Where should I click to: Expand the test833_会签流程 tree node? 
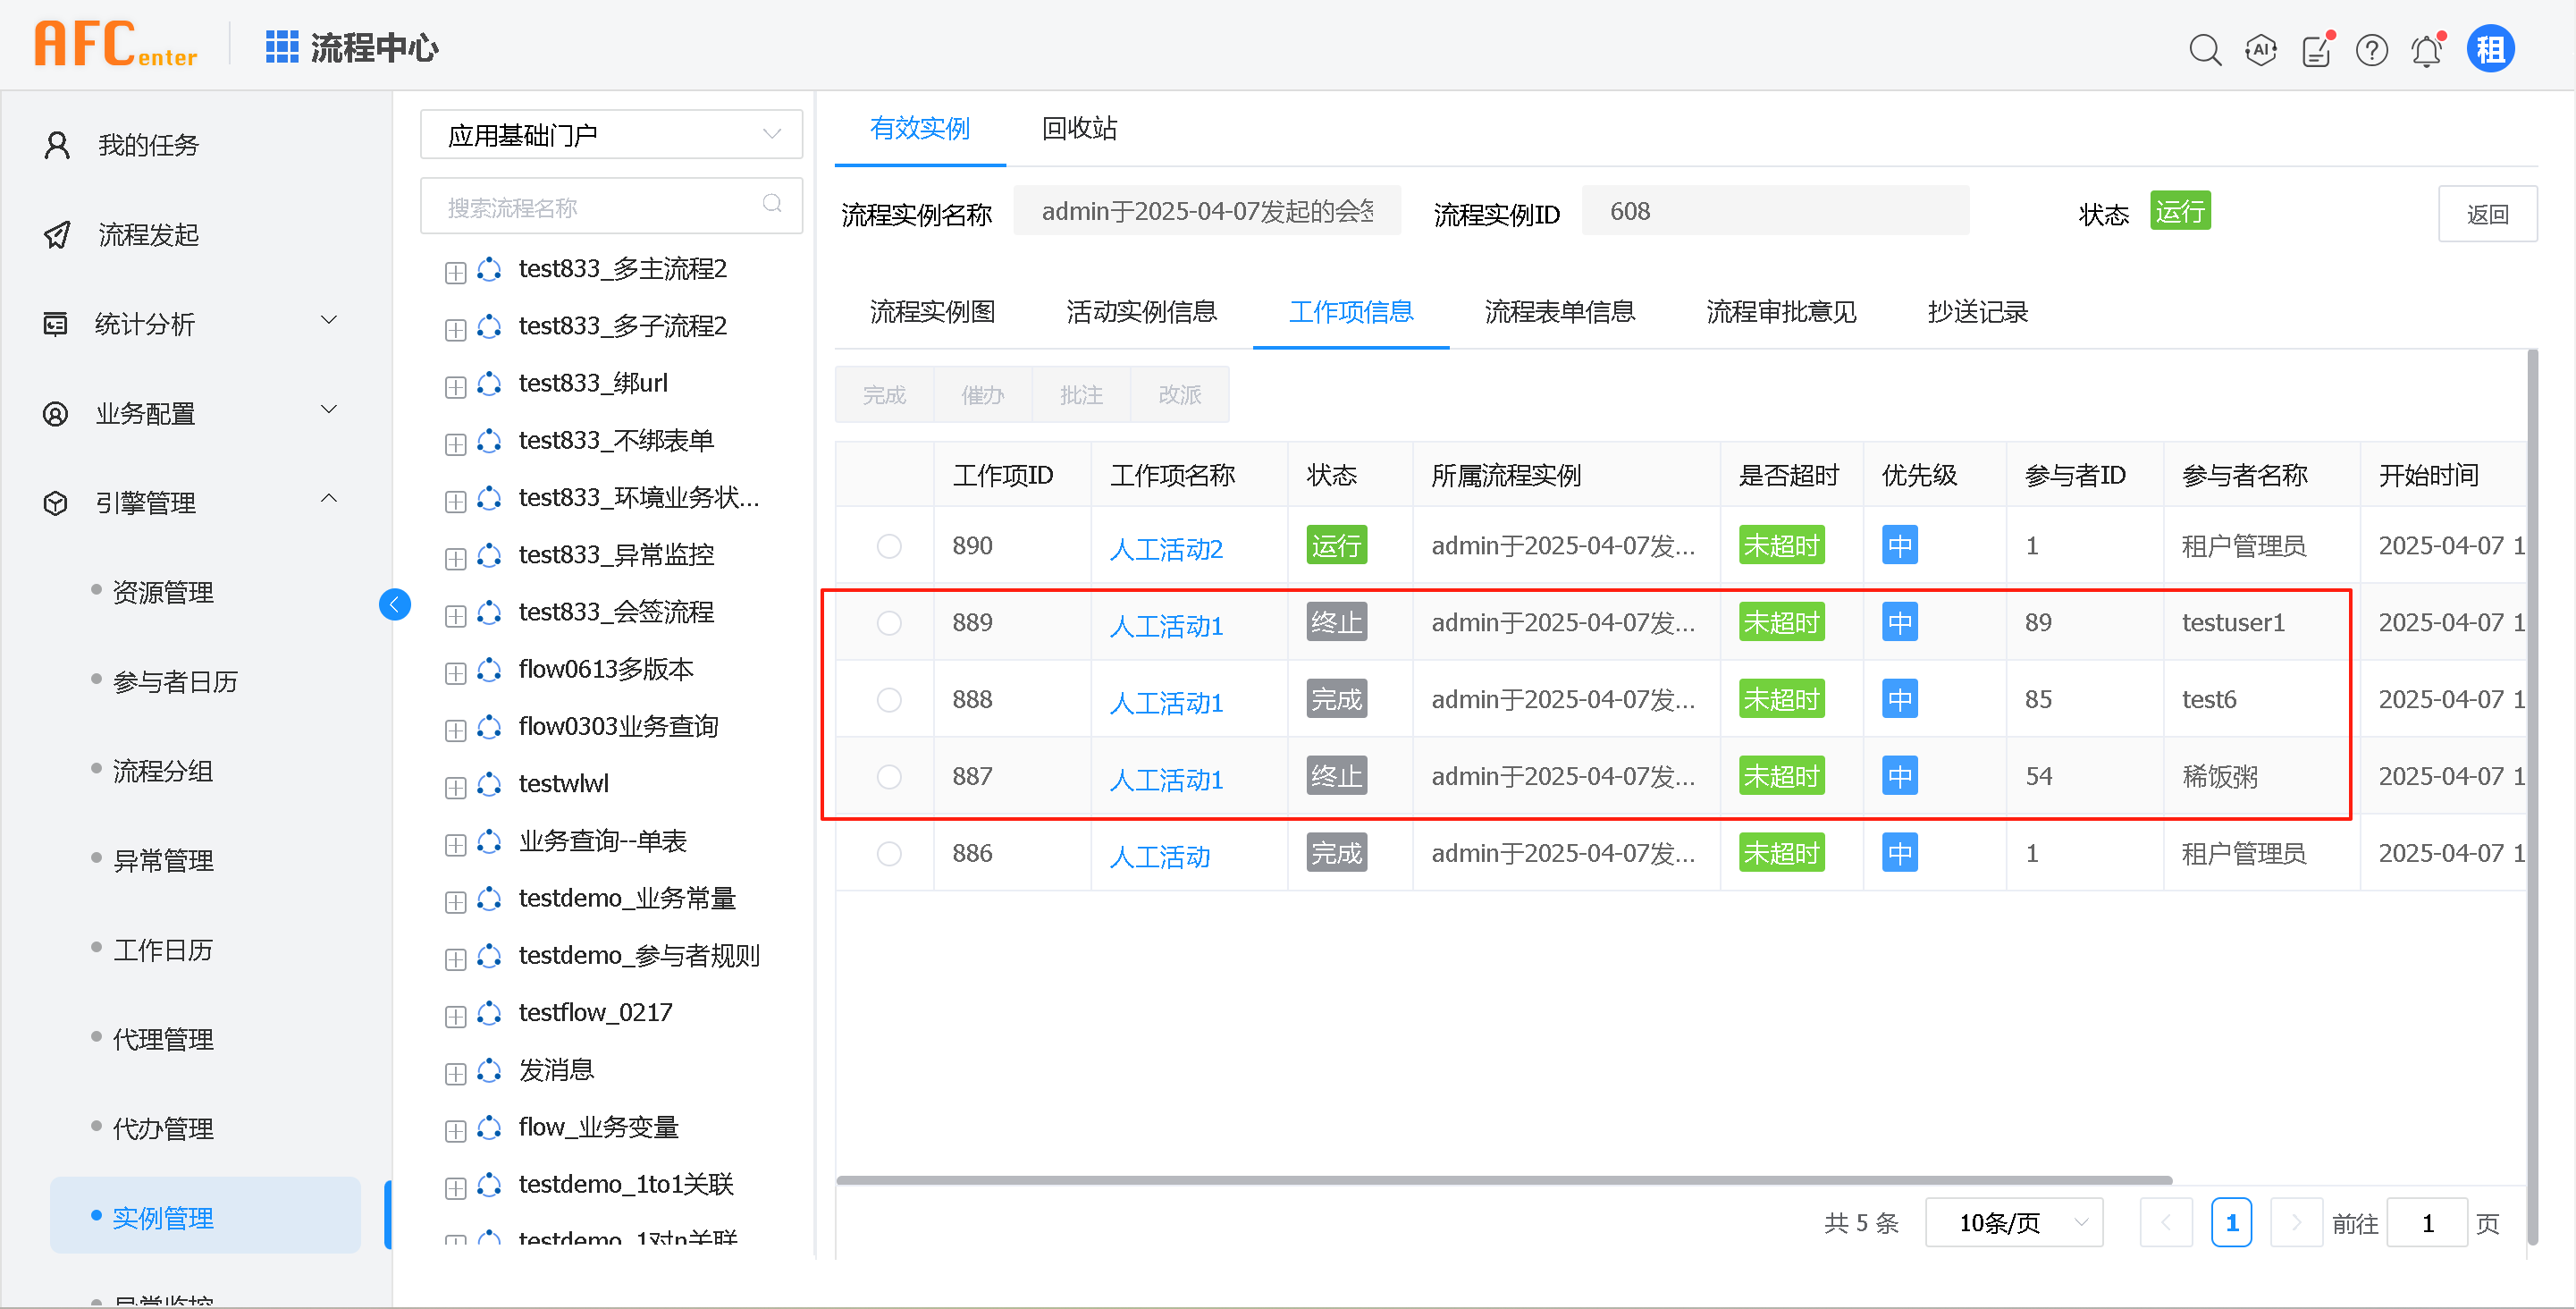pos(455,615)
